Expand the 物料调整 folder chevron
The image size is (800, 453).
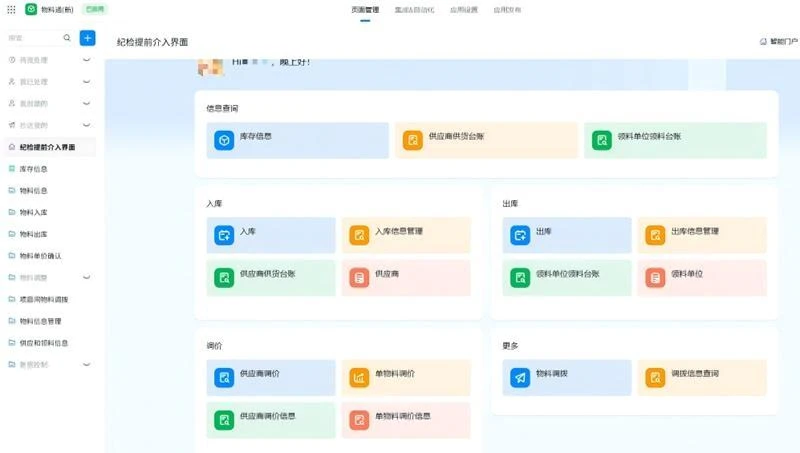coord(86,277)
